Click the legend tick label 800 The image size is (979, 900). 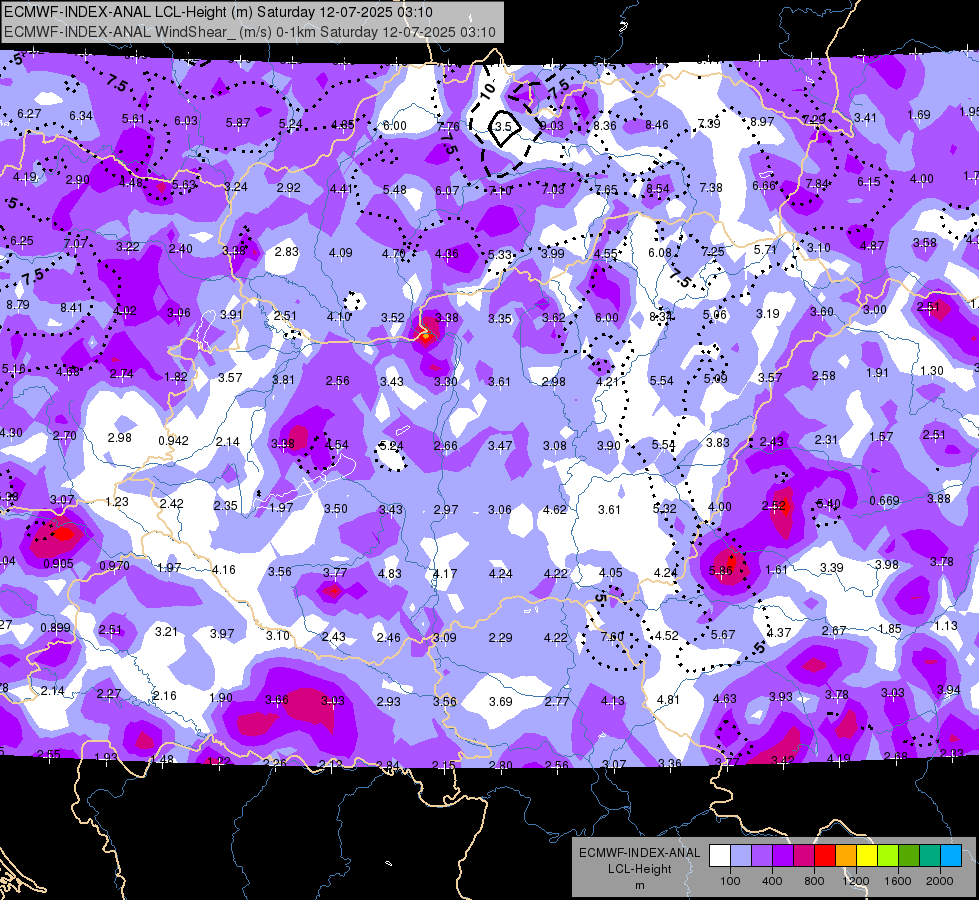click(x=814, y=881)
